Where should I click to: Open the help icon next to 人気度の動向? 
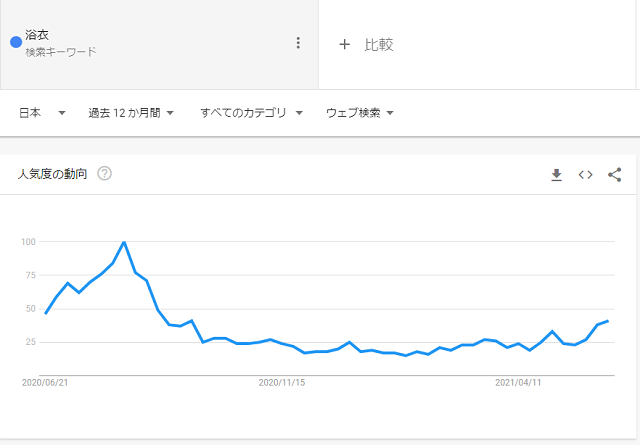pyautogui.click(x=104, y=174)
